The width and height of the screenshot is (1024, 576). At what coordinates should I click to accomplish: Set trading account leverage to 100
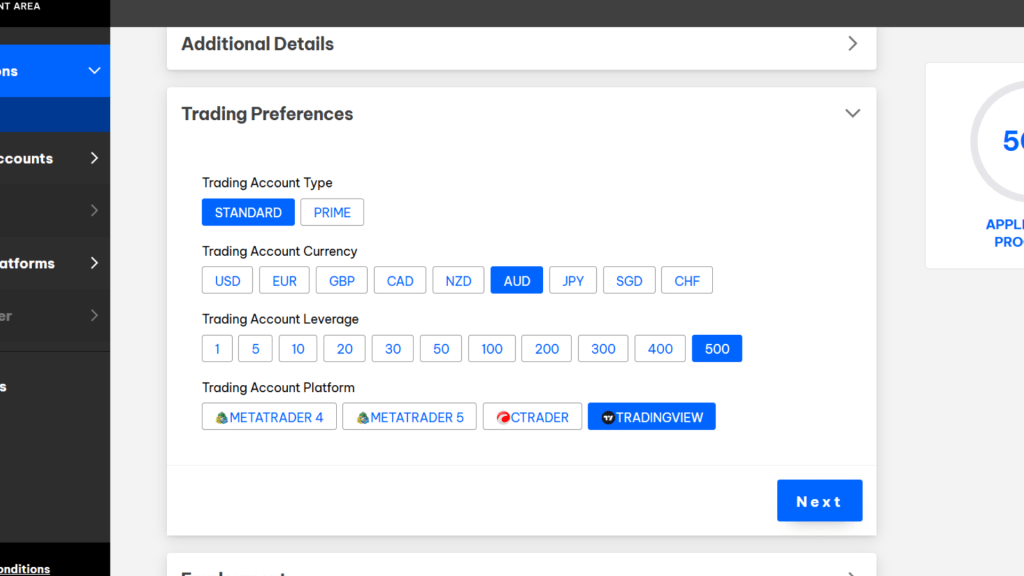coord(491,348)
